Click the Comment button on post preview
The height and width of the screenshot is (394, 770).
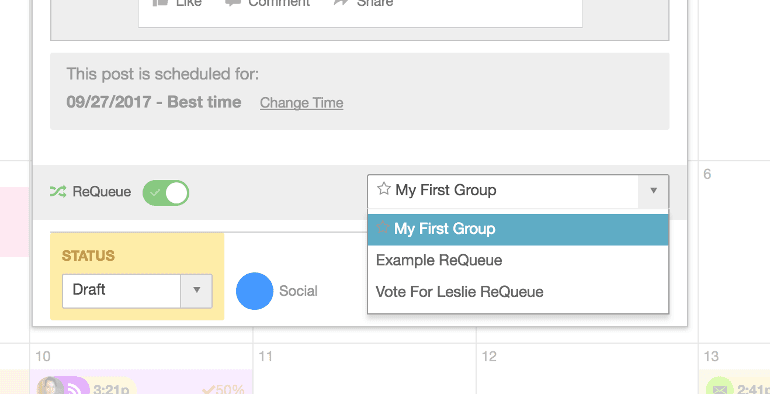coord(268,2)
